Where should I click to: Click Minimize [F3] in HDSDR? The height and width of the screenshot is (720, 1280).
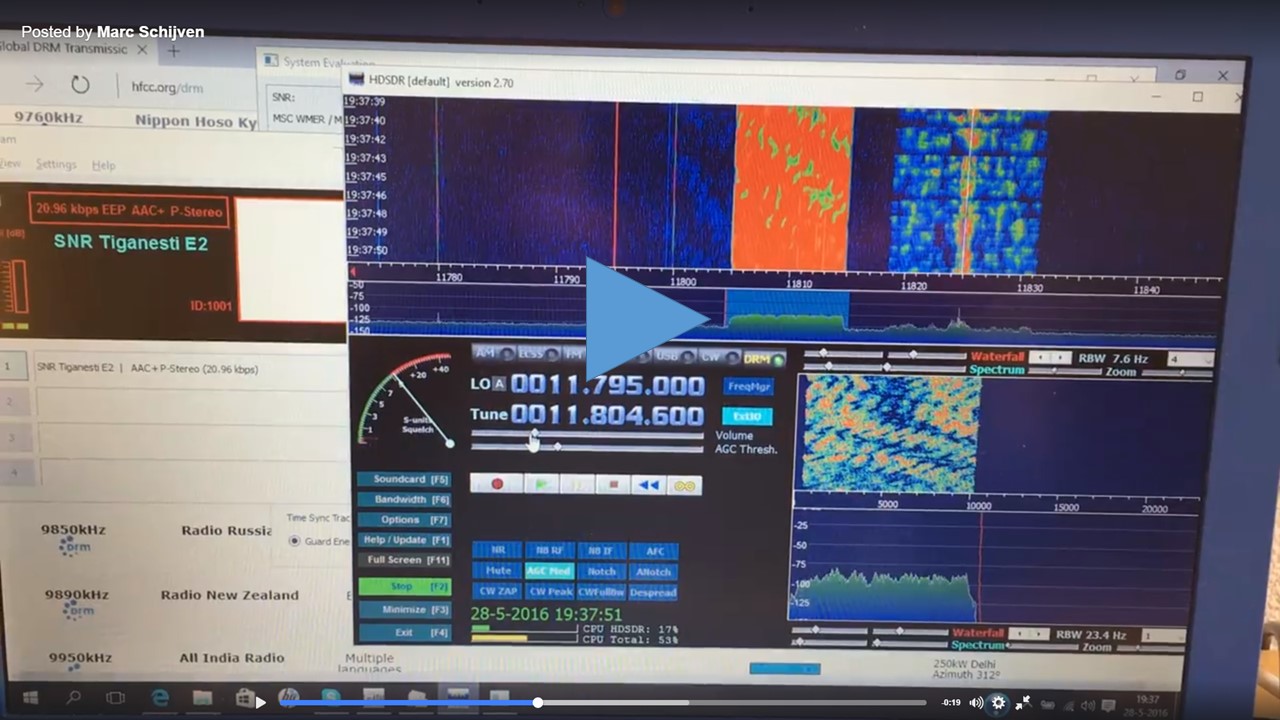point(405,610)
